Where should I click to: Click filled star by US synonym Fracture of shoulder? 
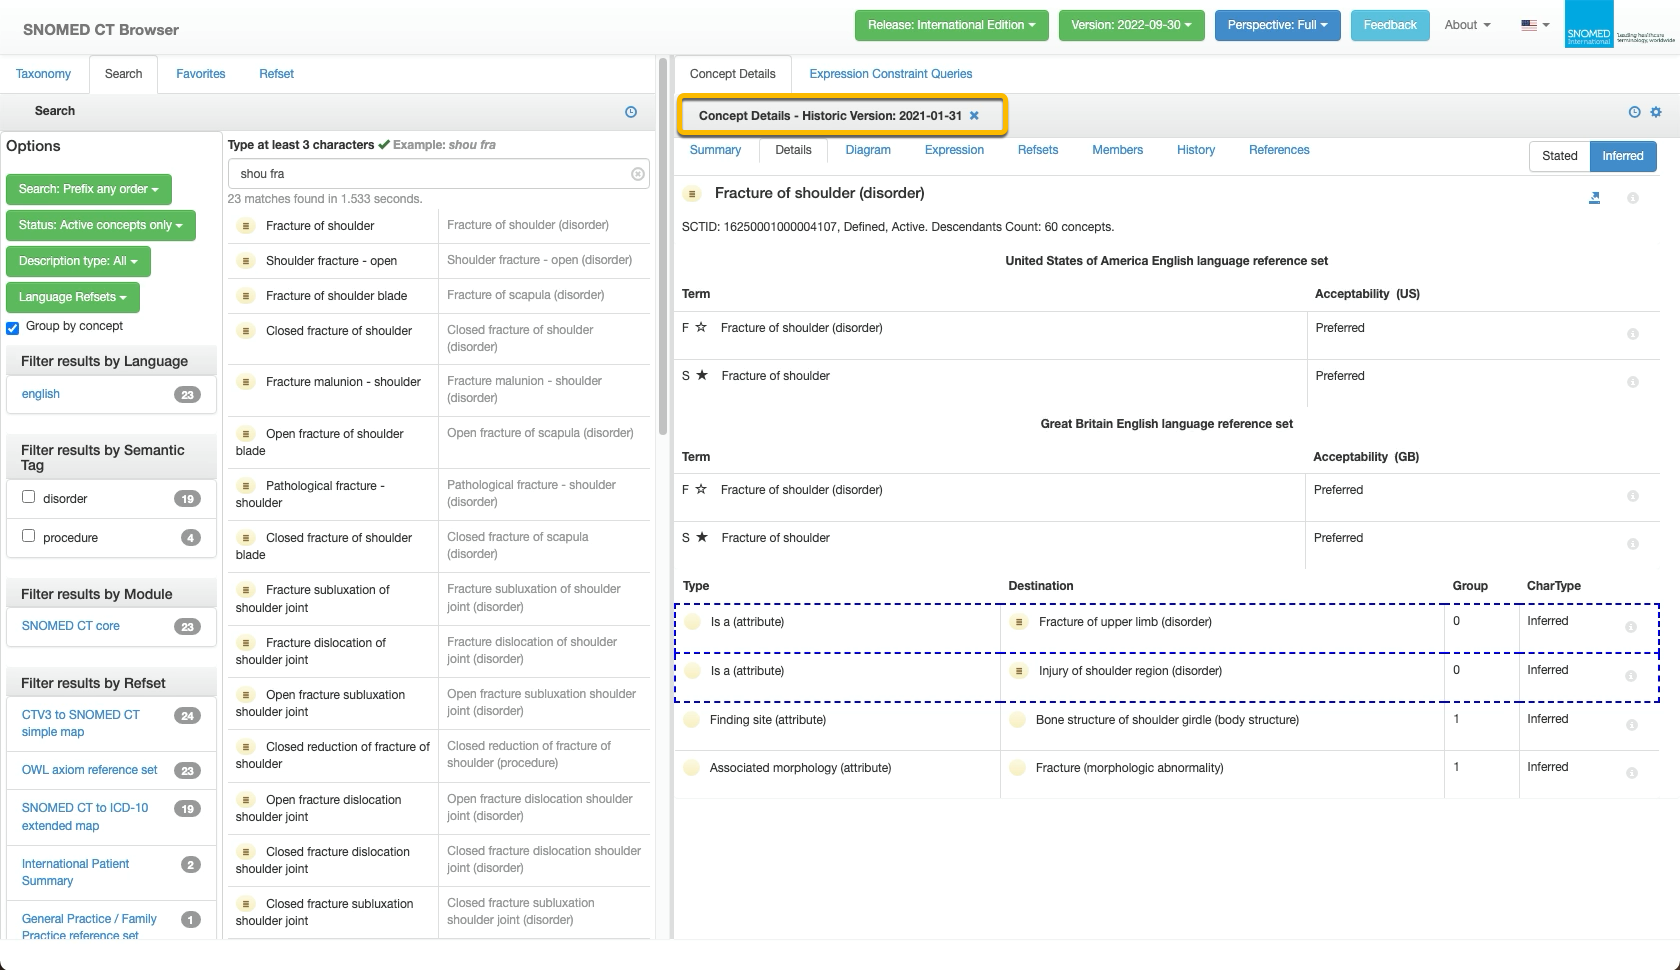[702, 375]
